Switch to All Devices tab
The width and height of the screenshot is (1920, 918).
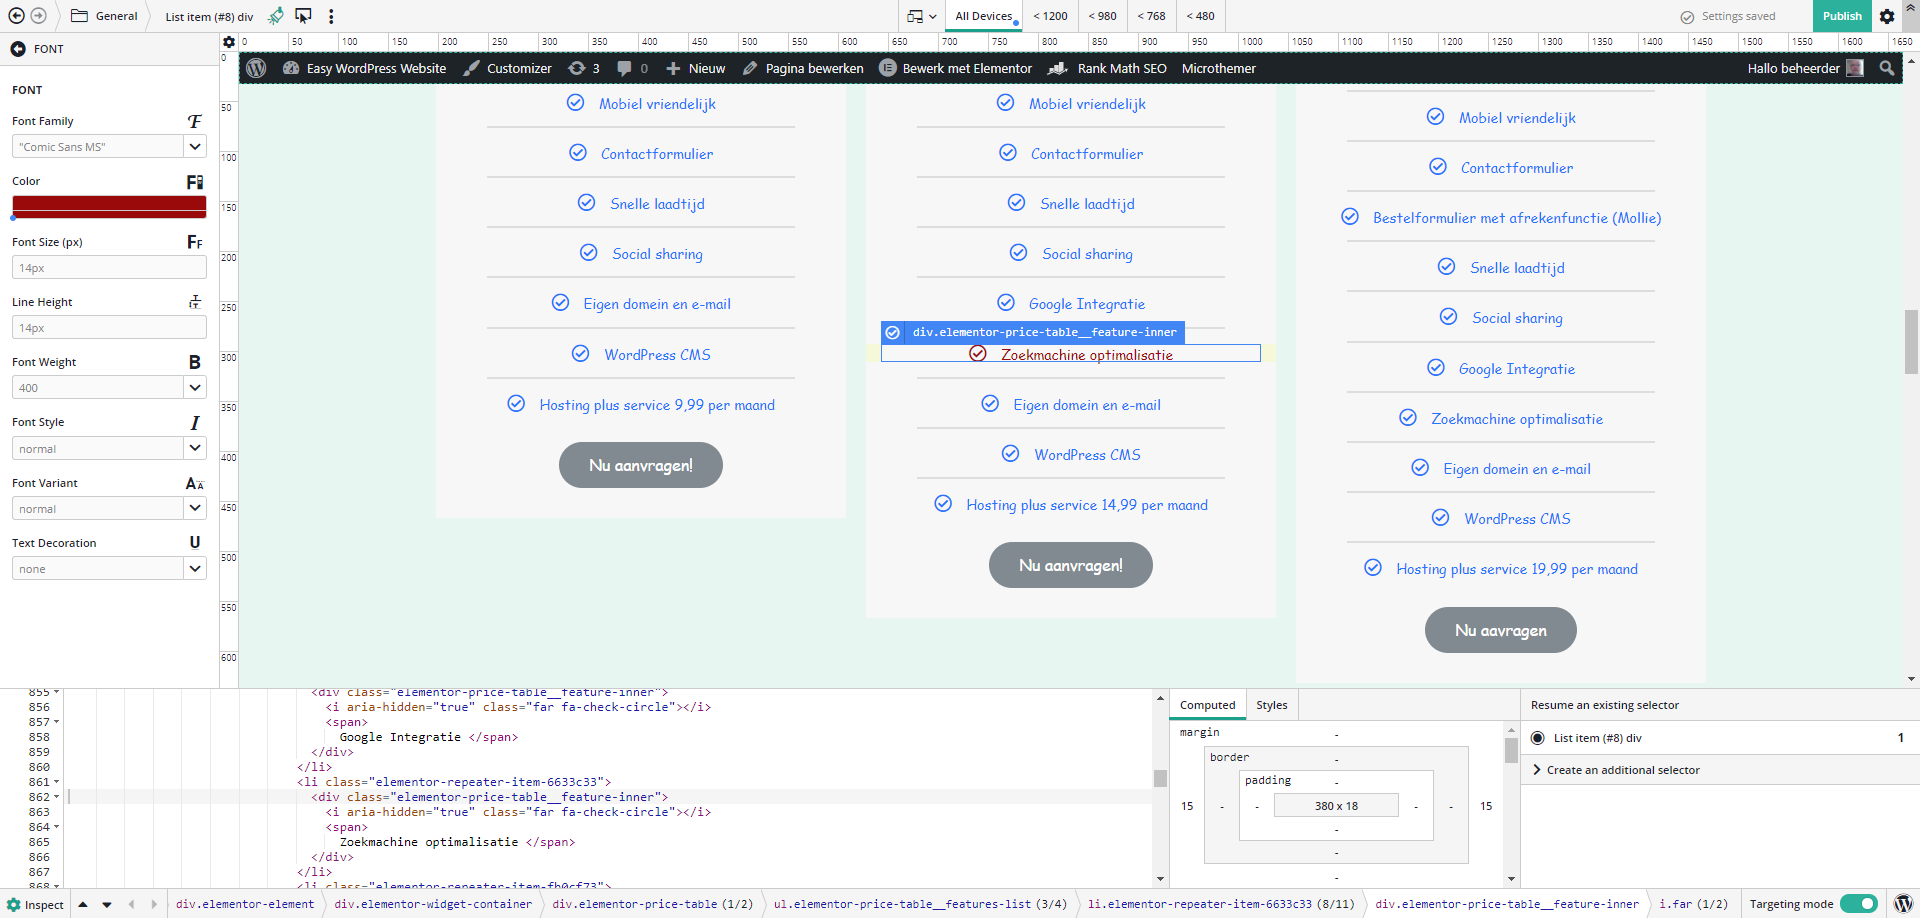click(x=984, y=16)
